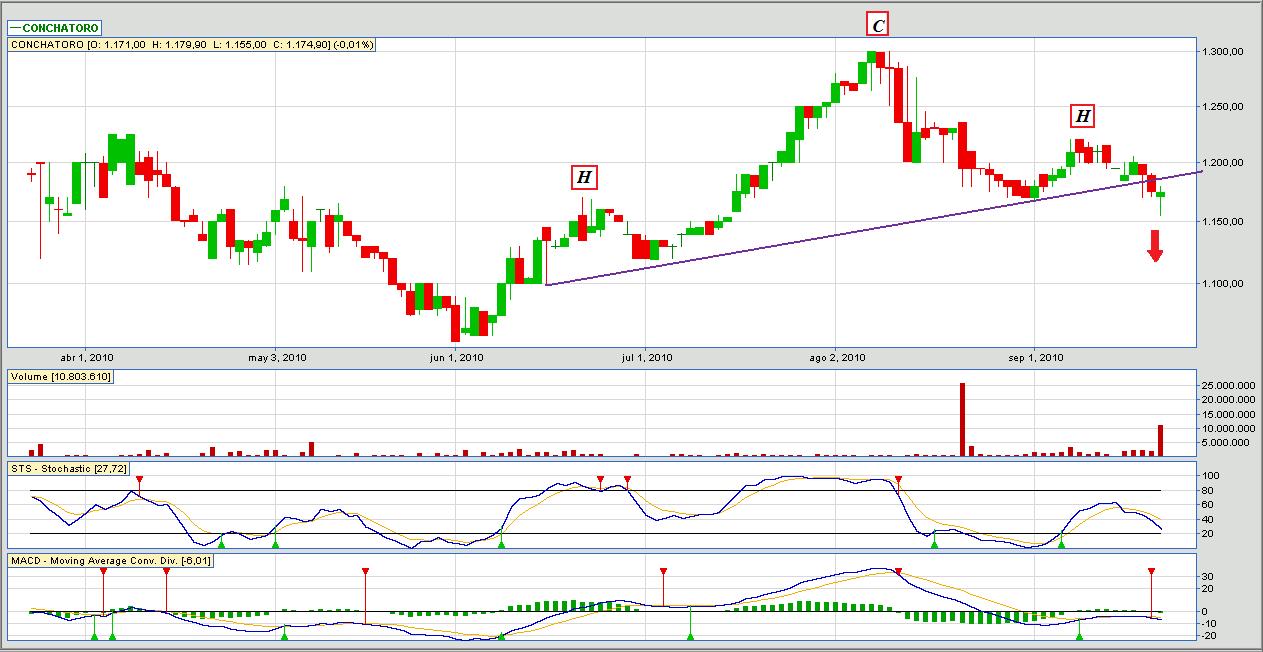Click the -20 label on MACD axis
This screenshot has height=652, width=1263.
[x=1211, y=635]
